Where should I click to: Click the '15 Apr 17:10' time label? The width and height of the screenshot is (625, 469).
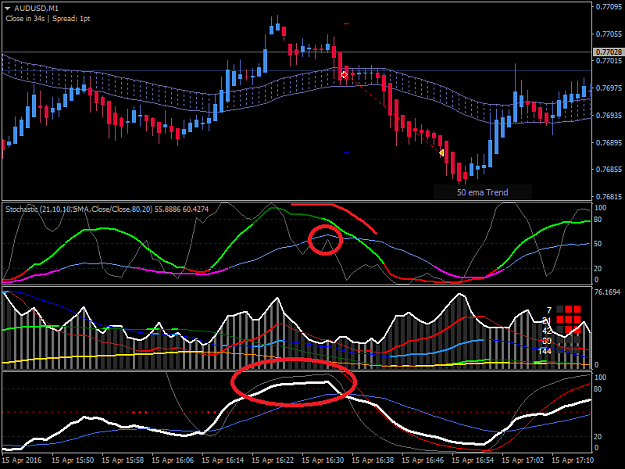coord(573,460)
